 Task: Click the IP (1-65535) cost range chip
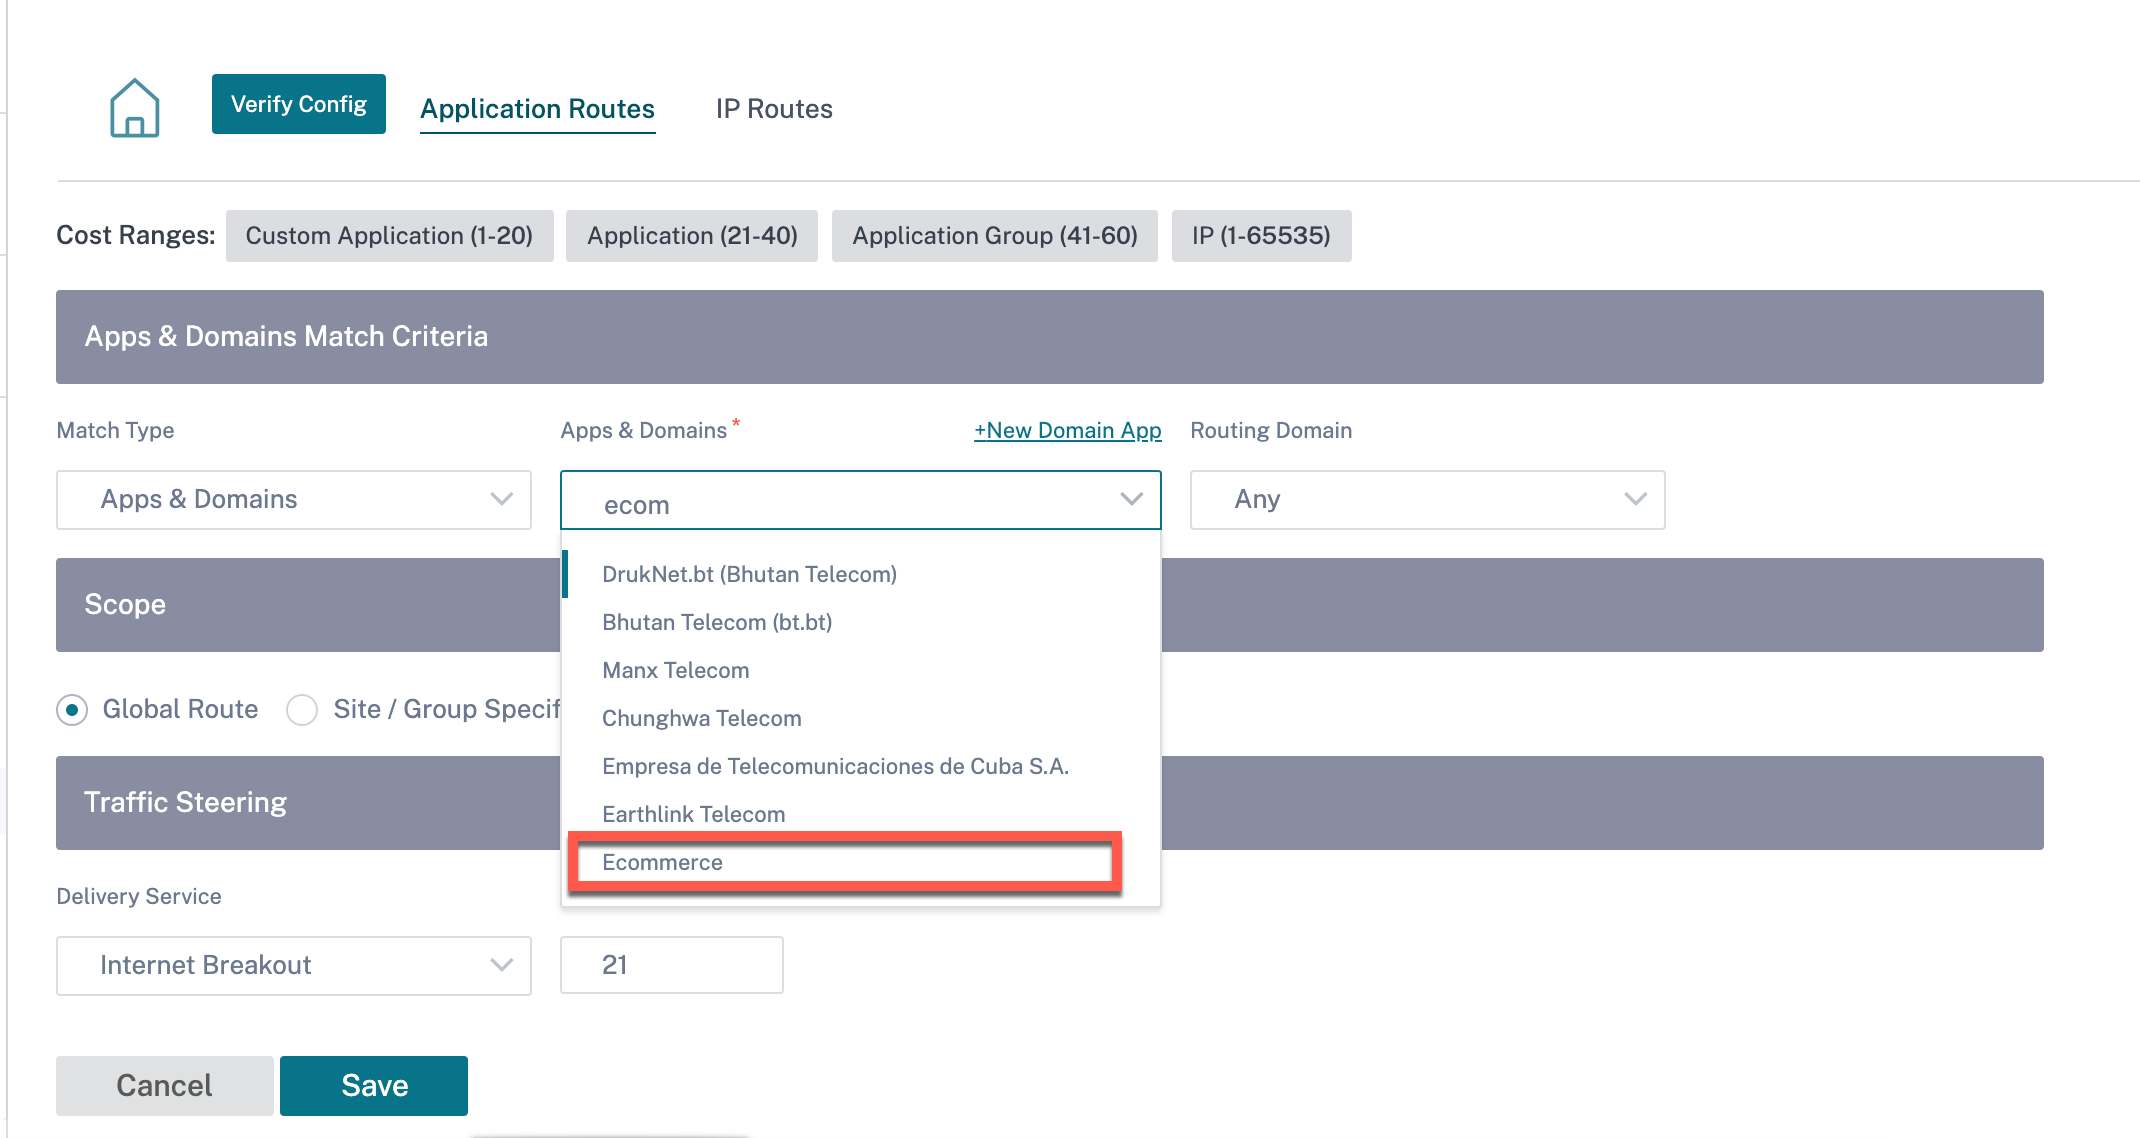1261,236
